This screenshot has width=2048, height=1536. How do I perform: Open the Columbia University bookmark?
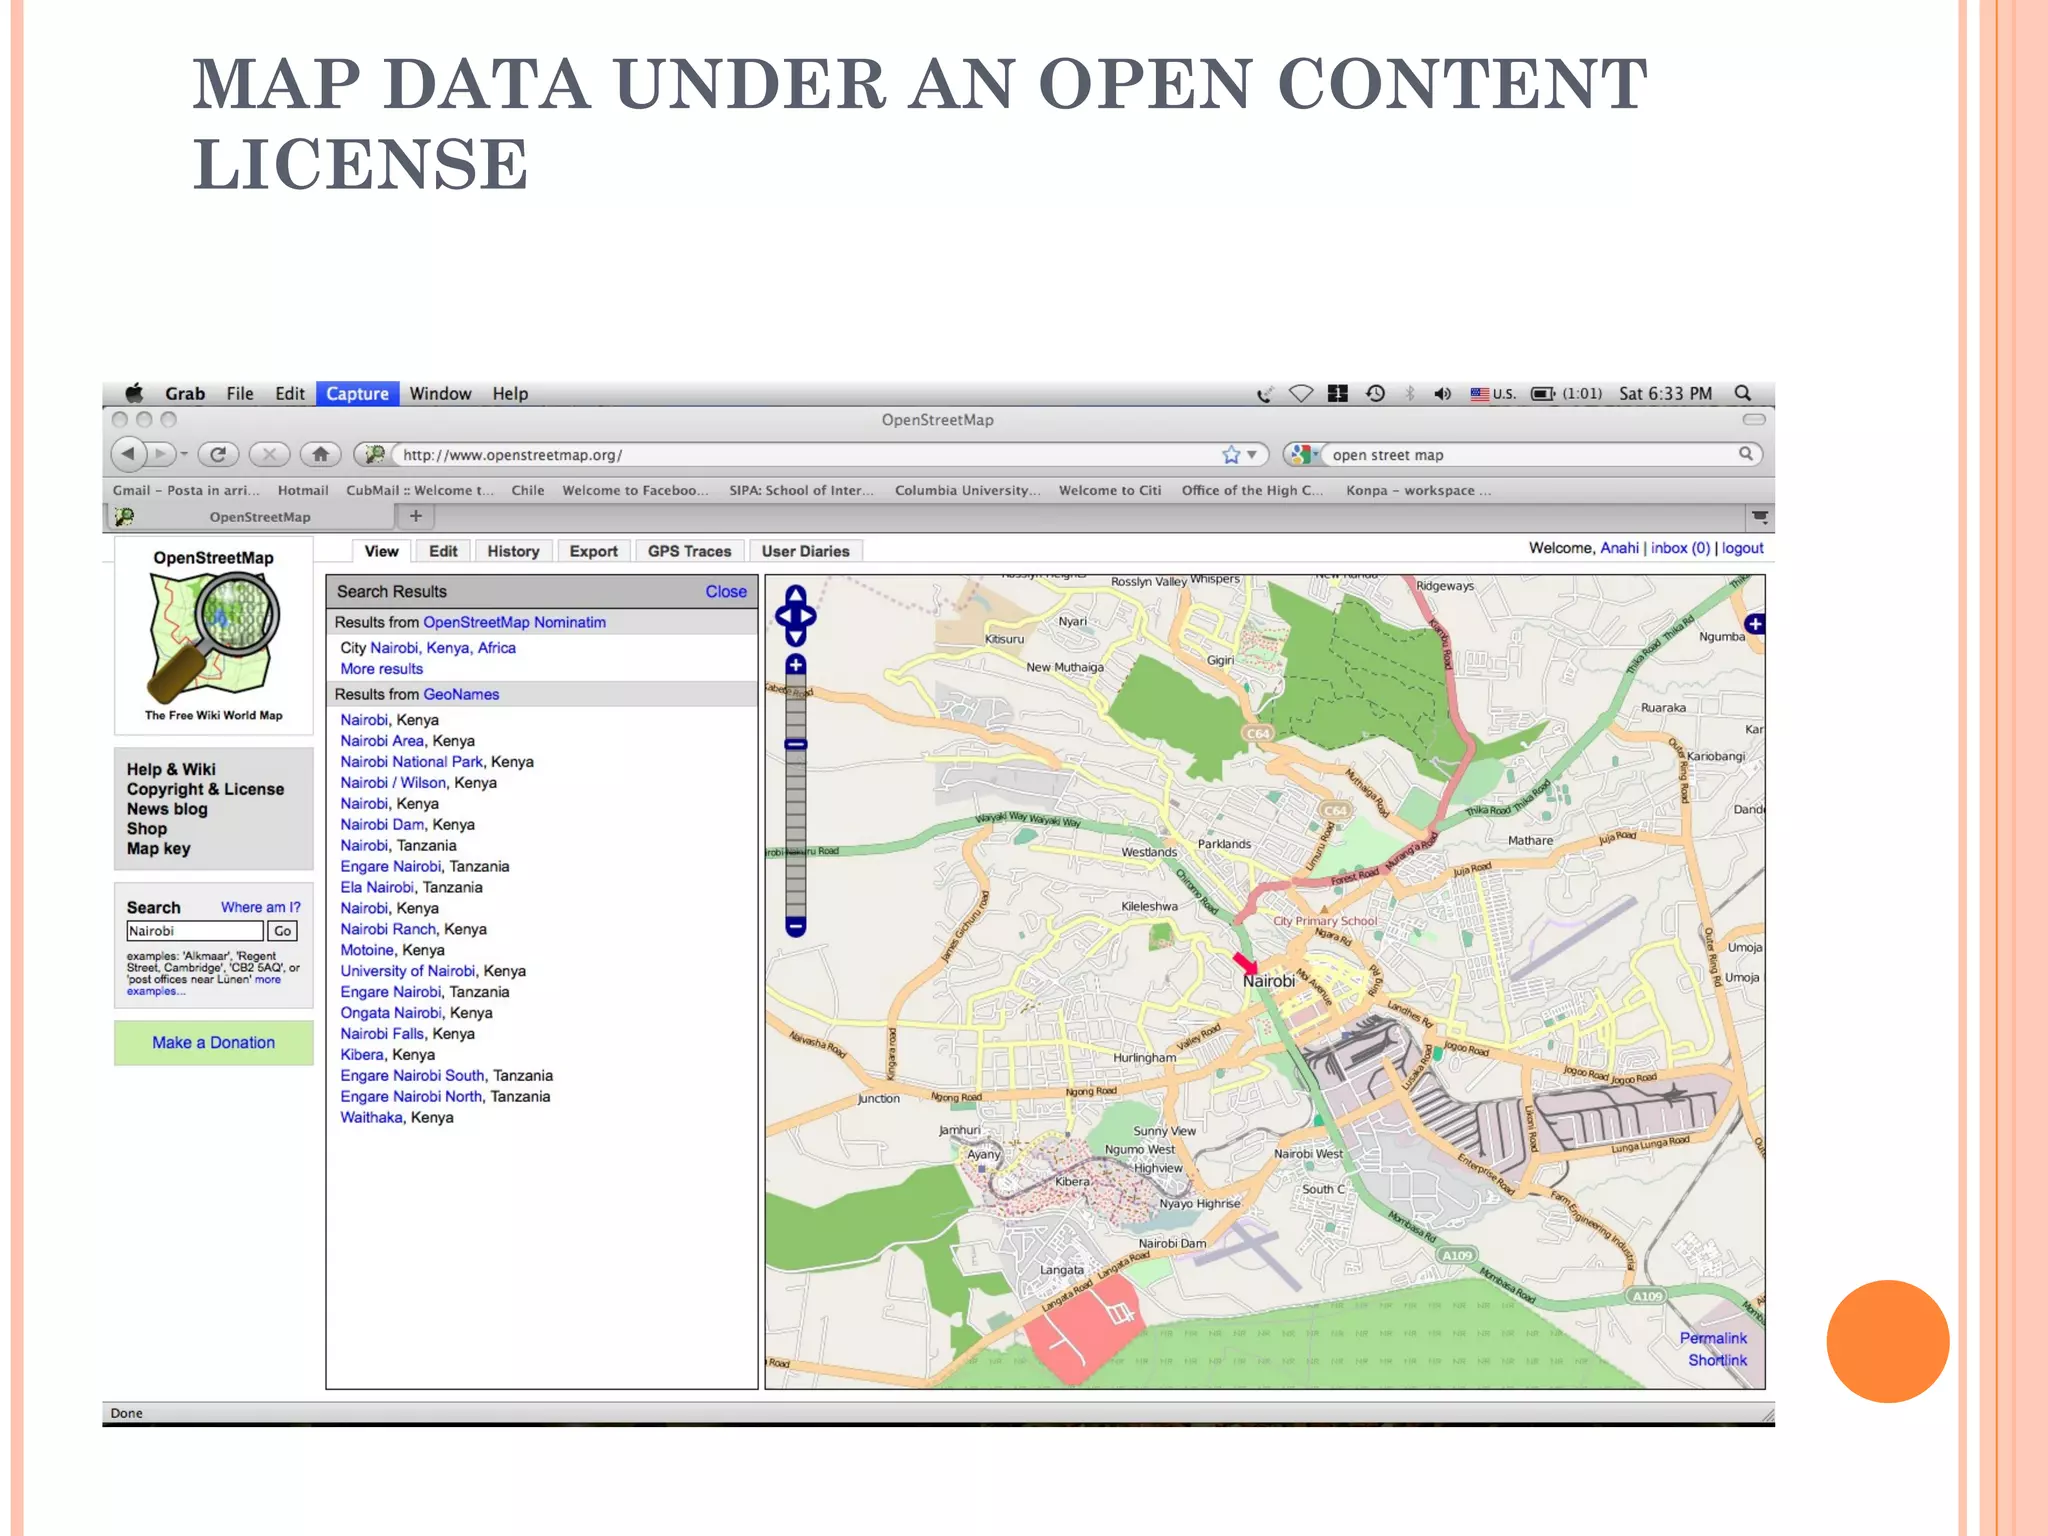(967, 490)
